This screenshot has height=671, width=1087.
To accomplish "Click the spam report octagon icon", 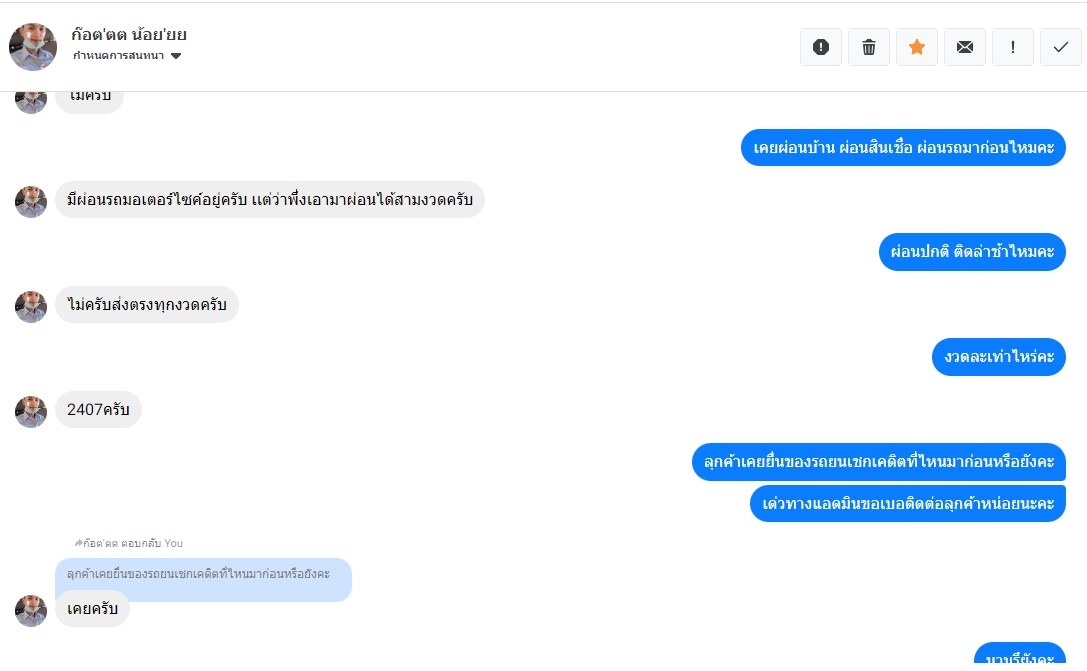I will click(821, 47).
